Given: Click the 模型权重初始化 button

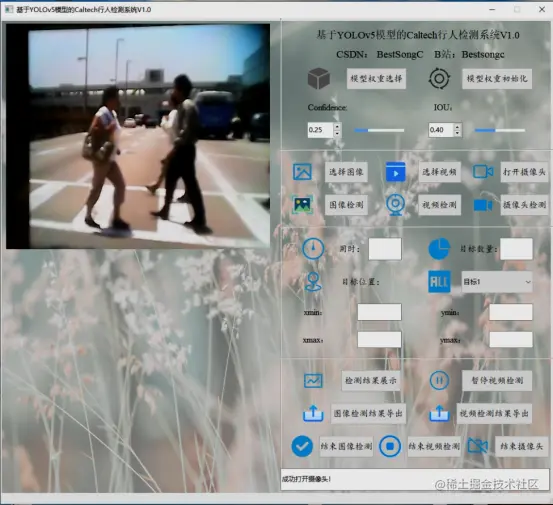Looking at the screenshot, I should pos(497,79).
